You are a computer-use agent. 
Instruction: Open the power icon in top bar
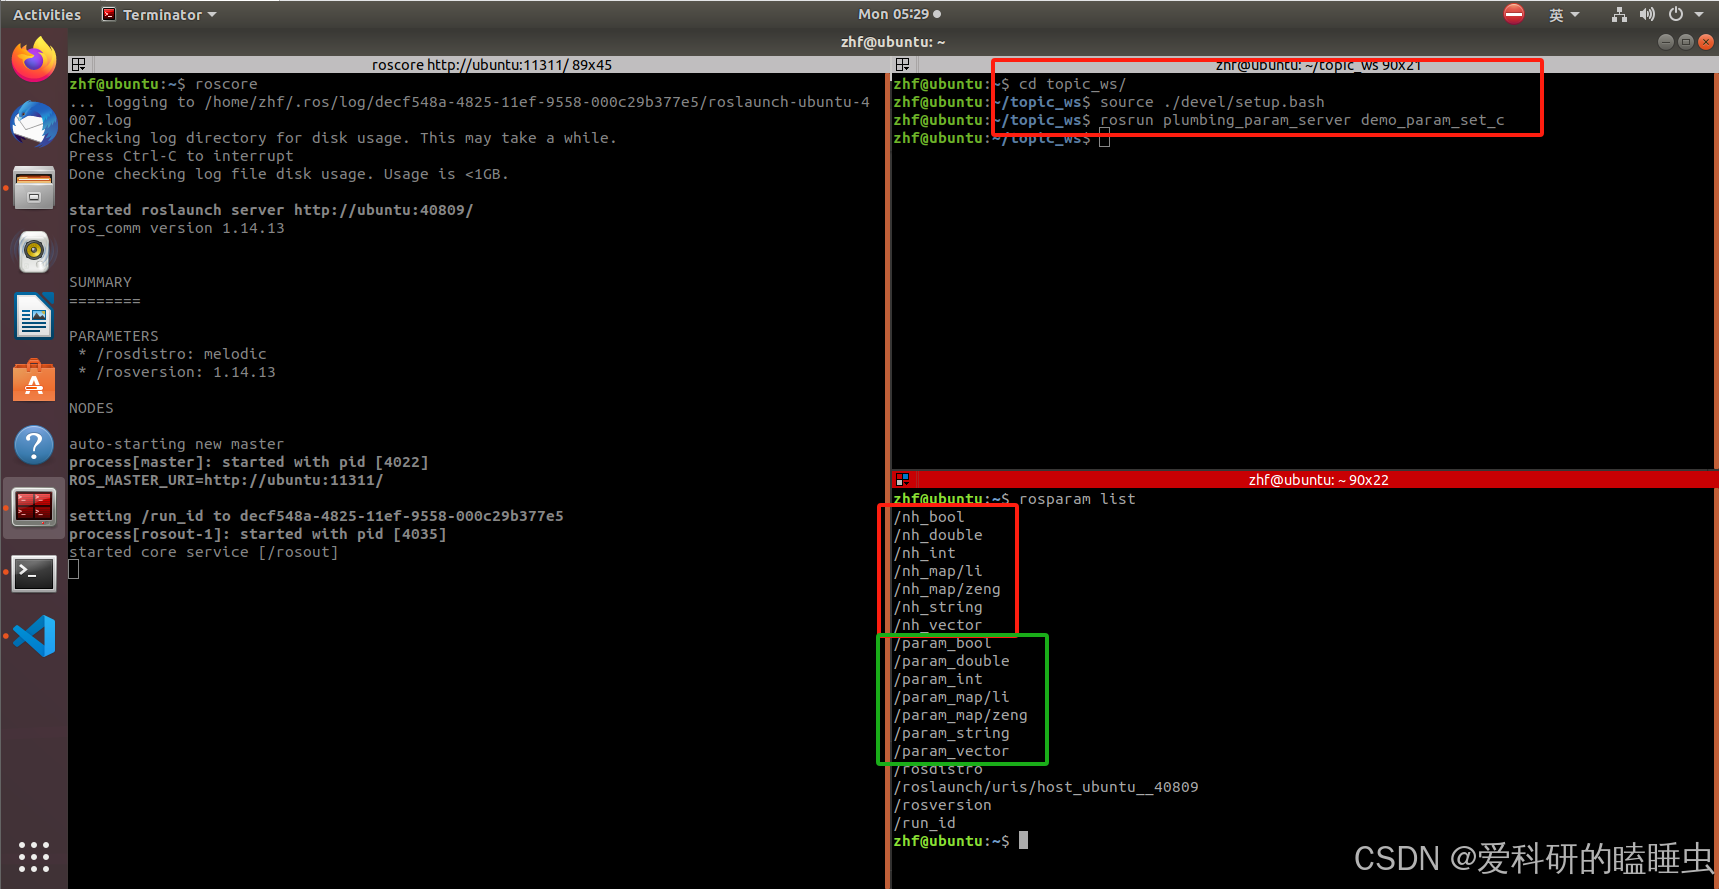pos(1676,14)
